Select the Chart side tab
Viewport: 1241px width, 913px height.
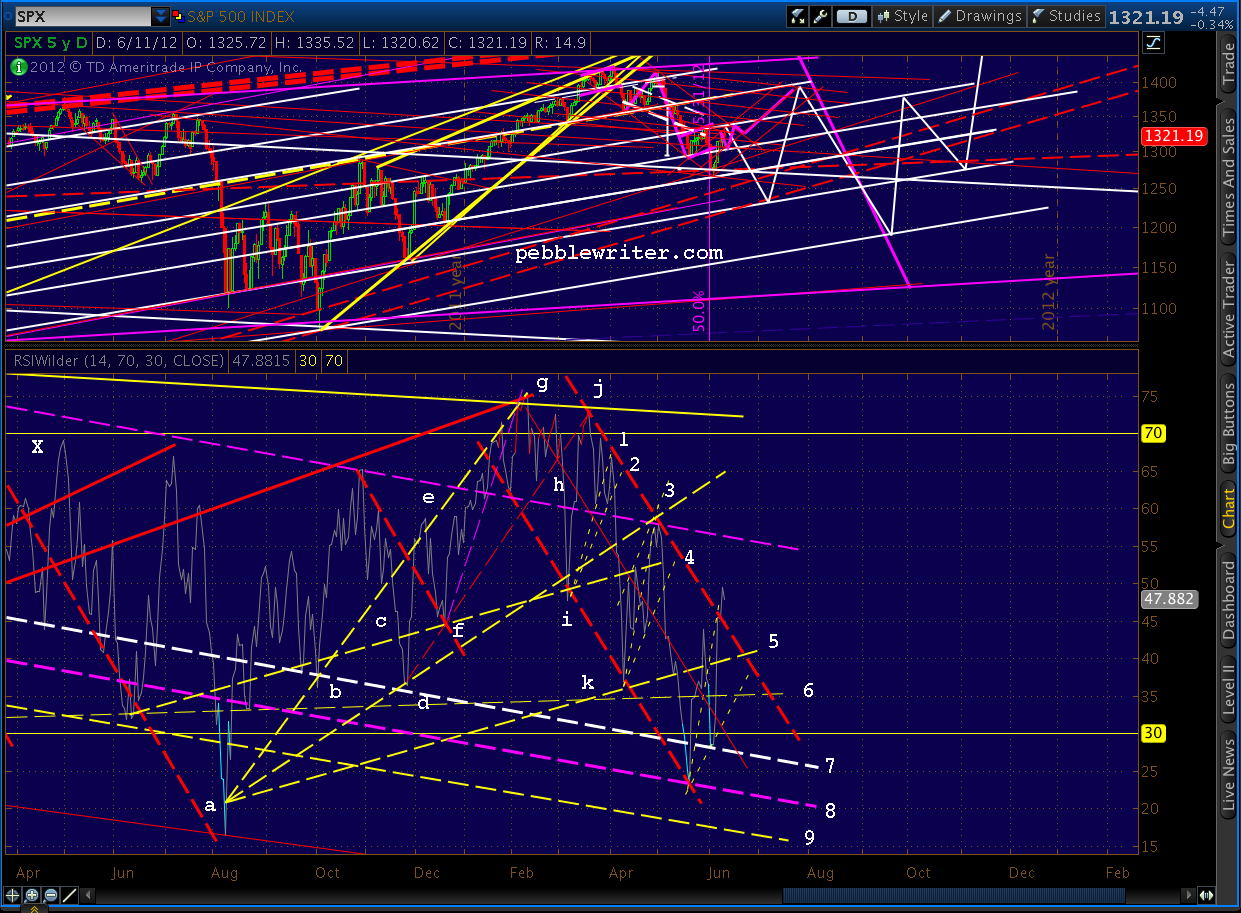click(1229, 510)
